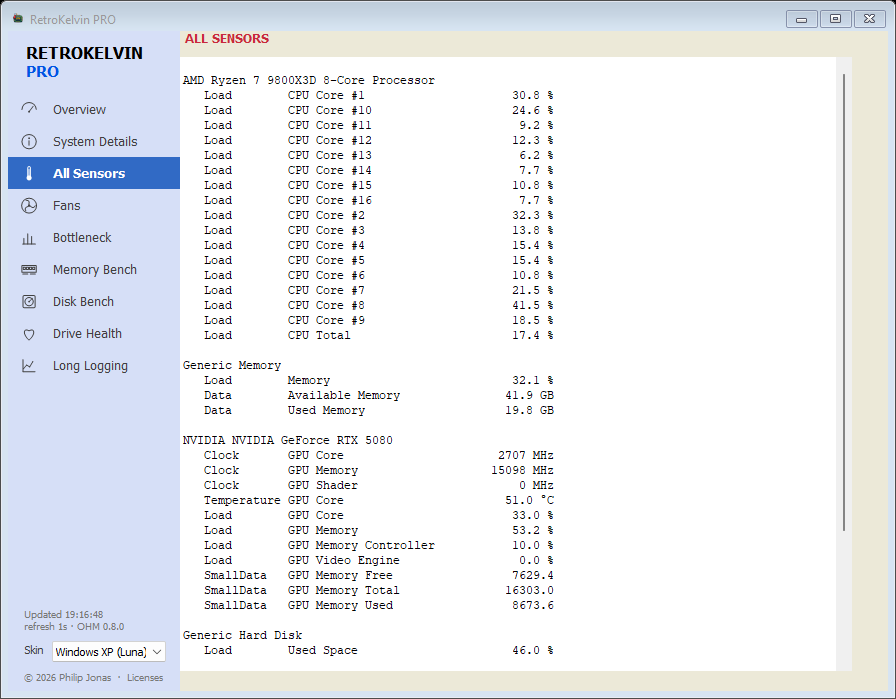Click the refresh 1s OHM 0.8.0 text

coord(74,626)
